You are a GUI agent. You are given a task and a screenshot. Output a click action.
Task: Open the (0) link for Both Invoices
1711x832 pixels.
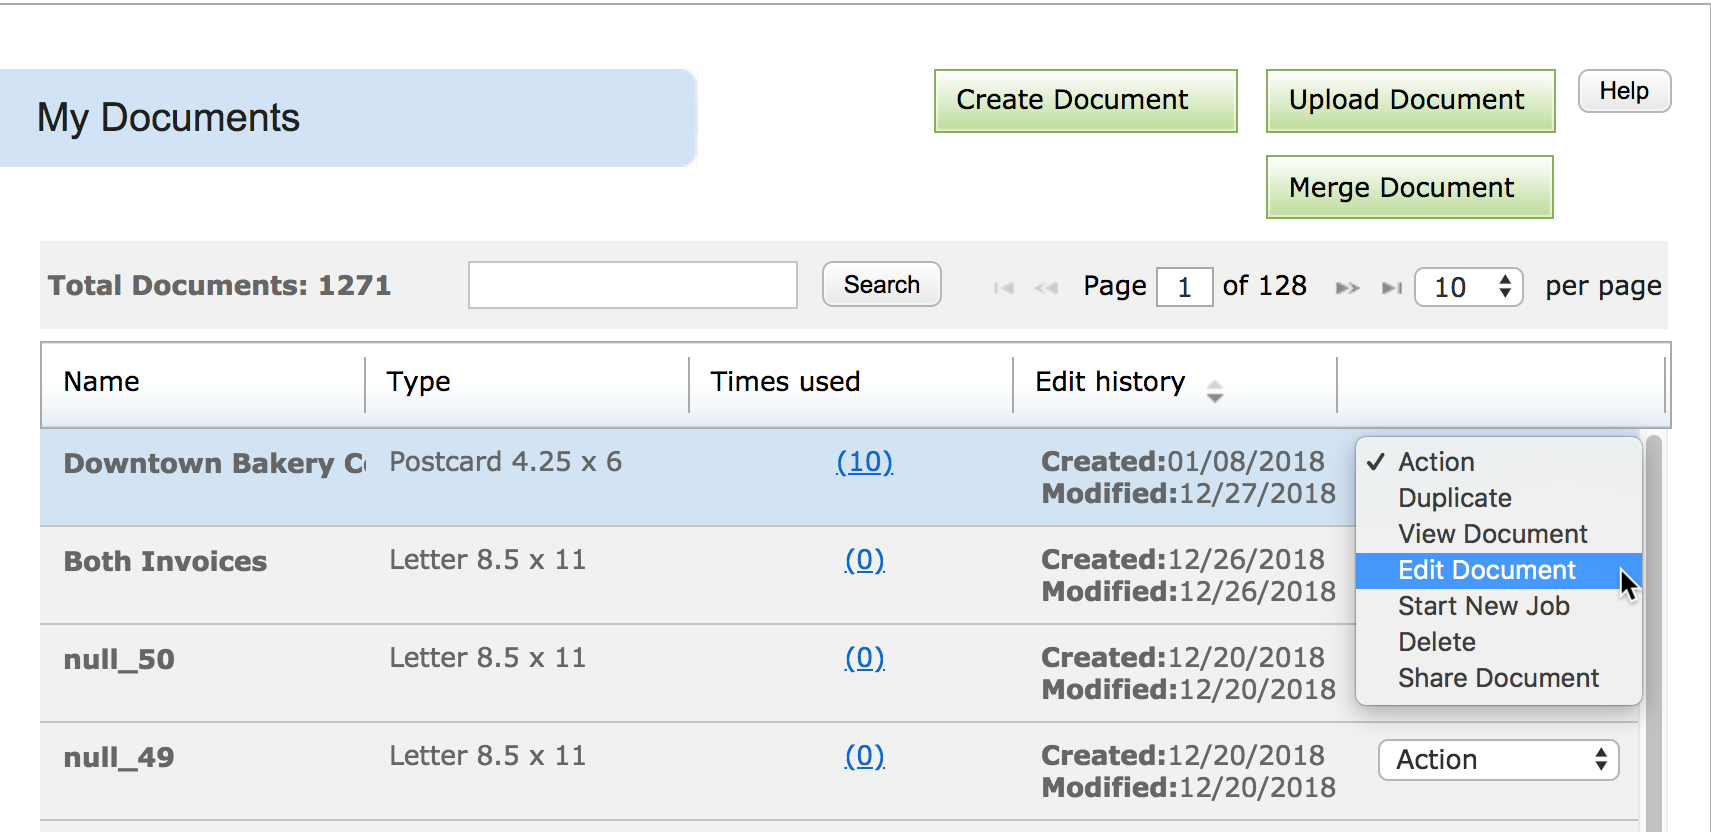click(x=865, y=560)
